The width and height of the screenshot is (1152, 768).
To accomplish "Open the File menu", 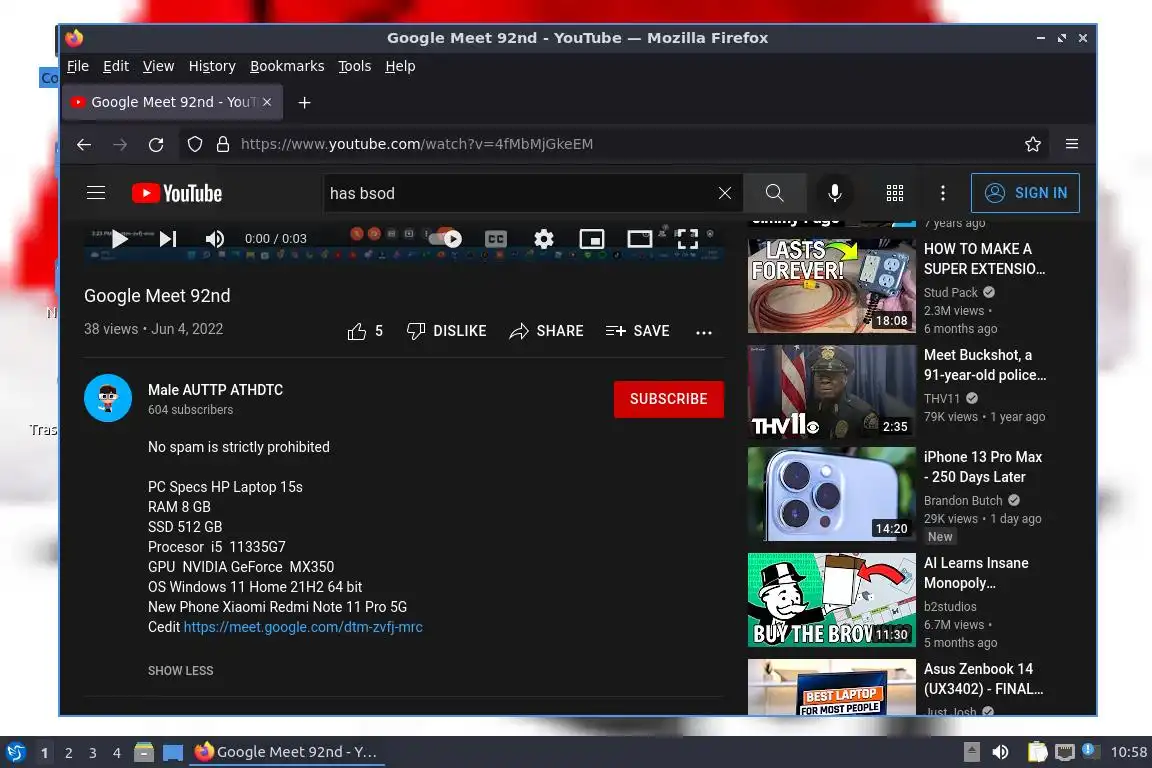I will coord(78,66).
